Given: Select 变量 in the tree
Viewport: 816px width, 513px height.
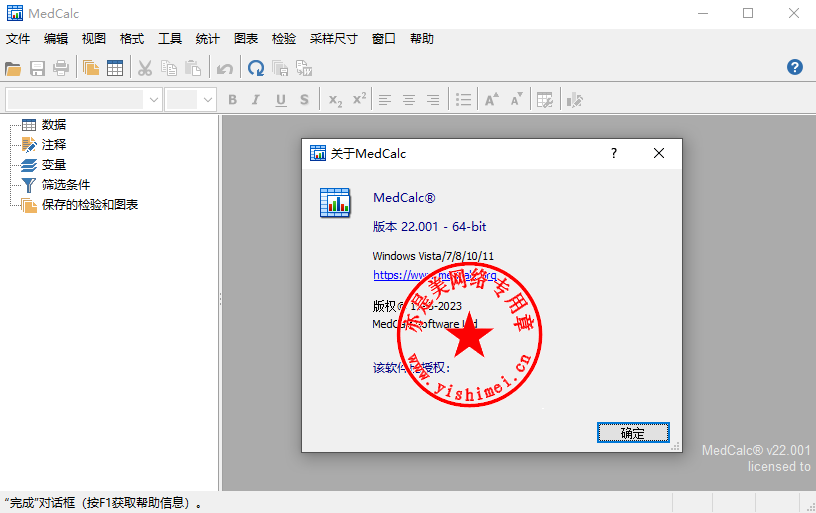Looking at the screenshot, I should (54, 164).
